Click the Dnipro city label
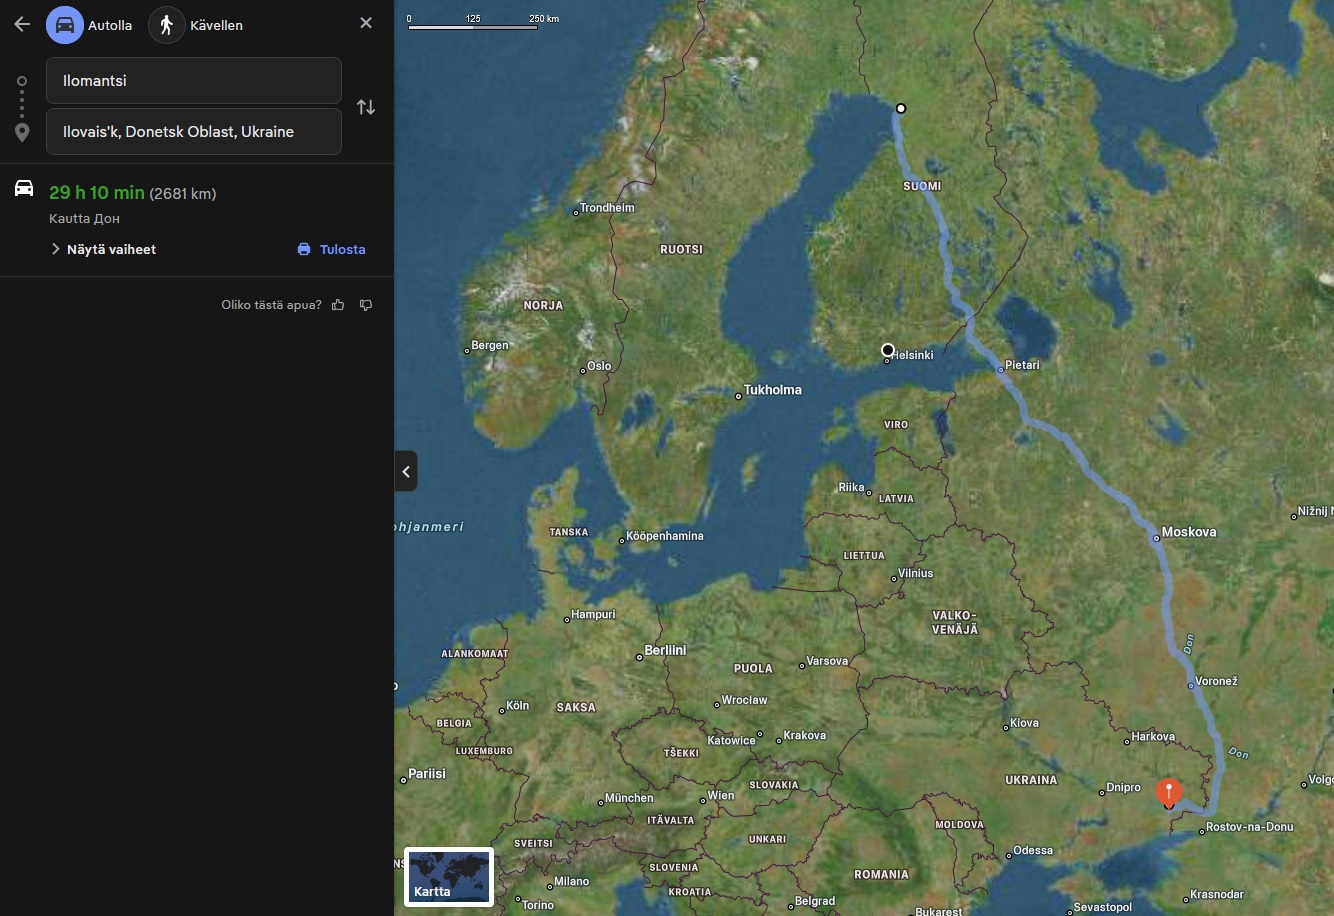Viewport: 1334px width, 916px height. click(1124, 788)
